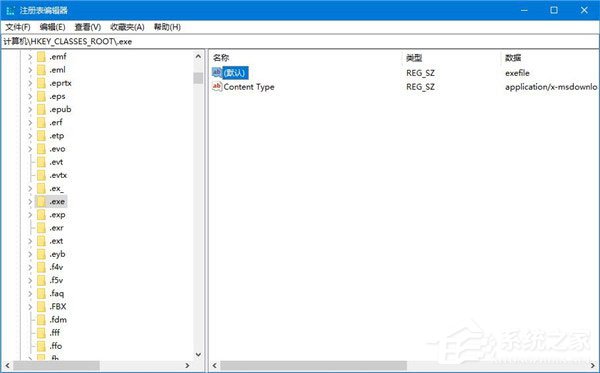The width and height of the screenshot is (600, 373).
Task: Minimize the Registry Editor window
Action: 524,10
